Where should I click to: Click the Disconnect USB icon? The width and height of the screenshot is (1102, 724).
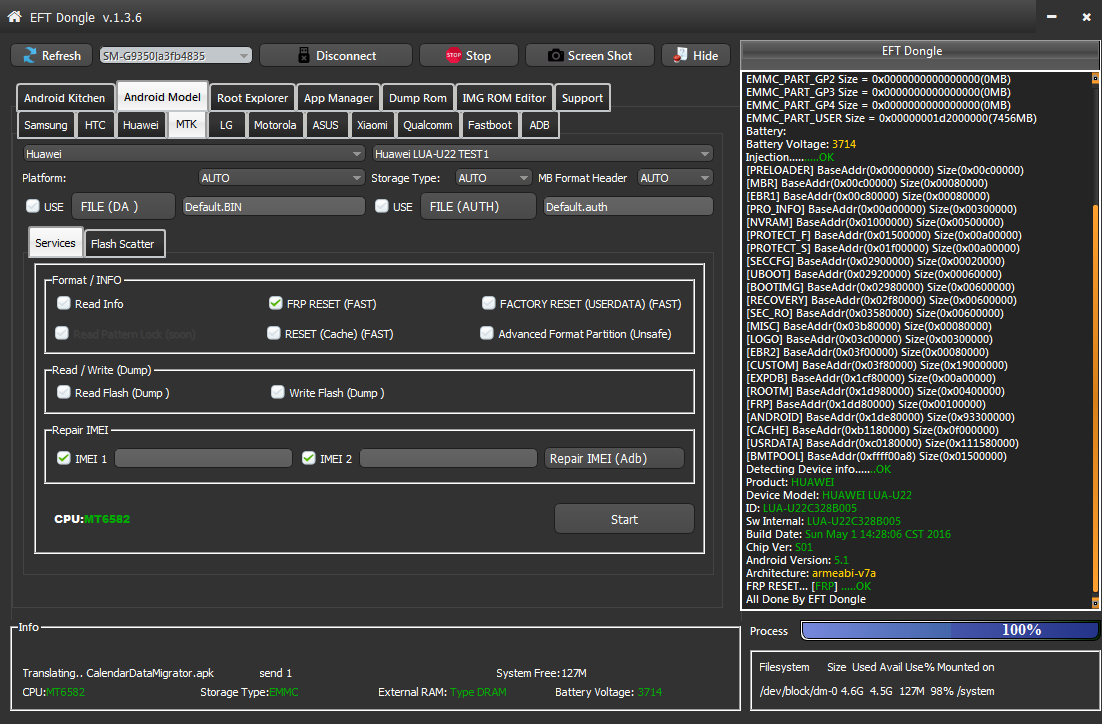click(304, 56)
